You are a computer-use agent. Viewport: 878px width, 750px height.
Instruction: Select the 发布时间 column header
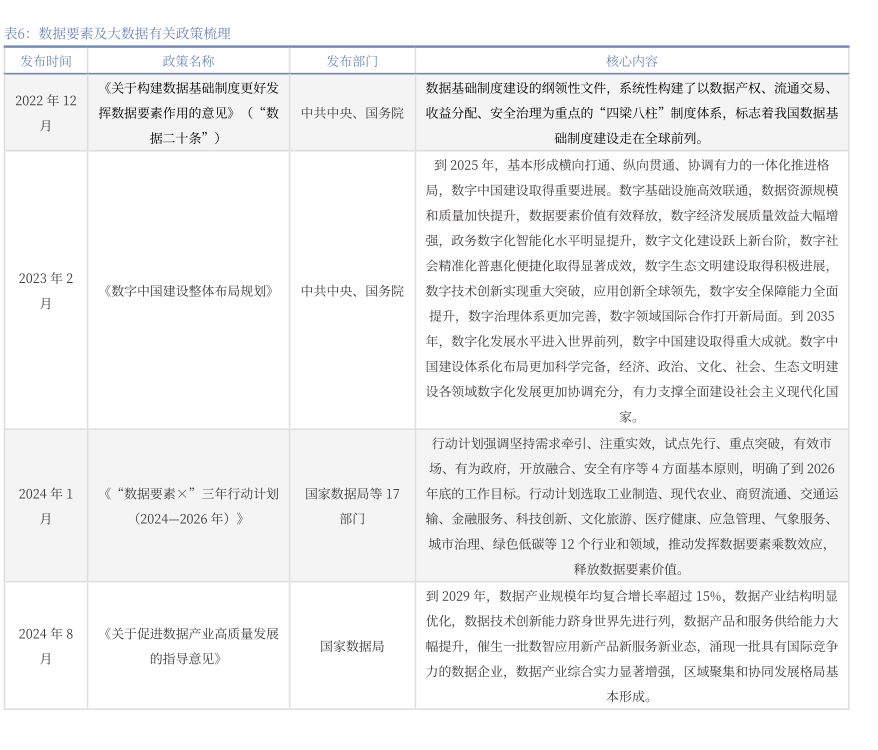pyautogui.click(x=46, y=61)
